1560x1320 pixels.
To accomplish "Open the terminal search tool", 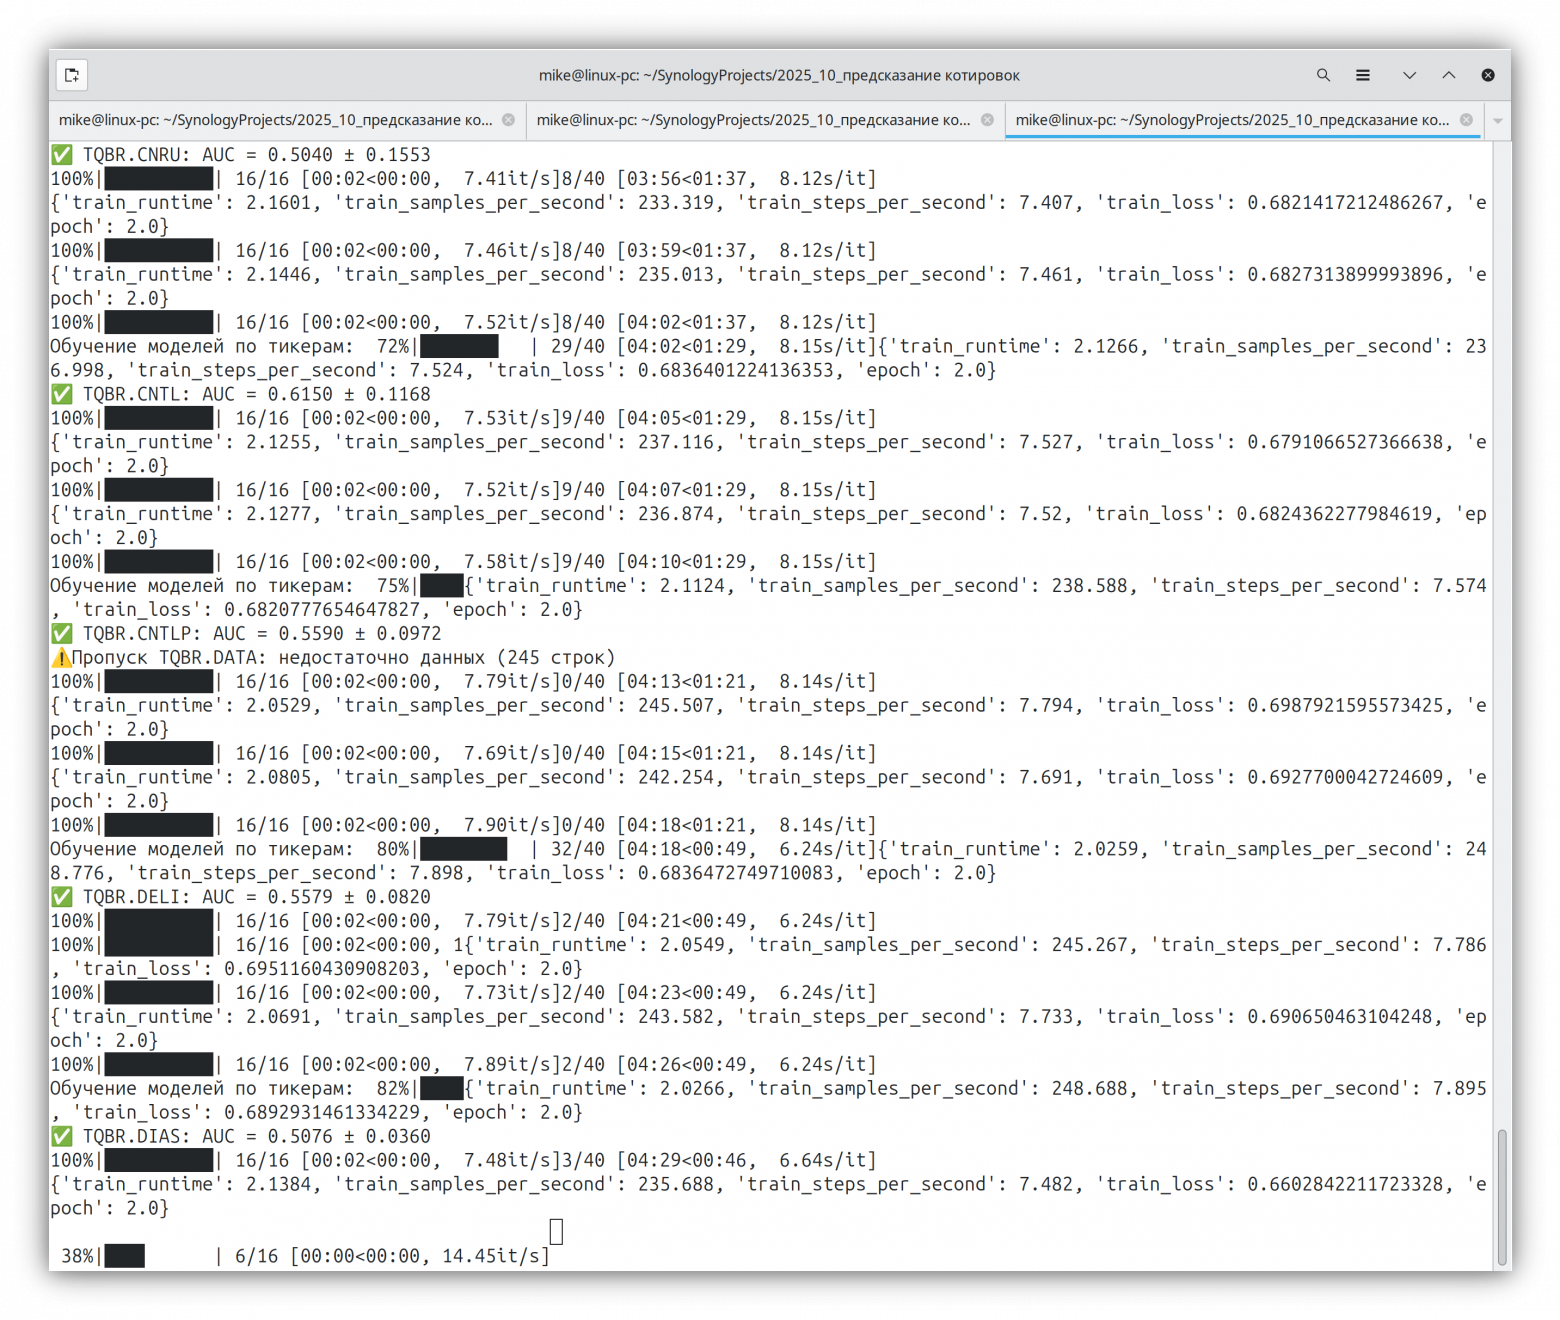I will coord(1323,75).
